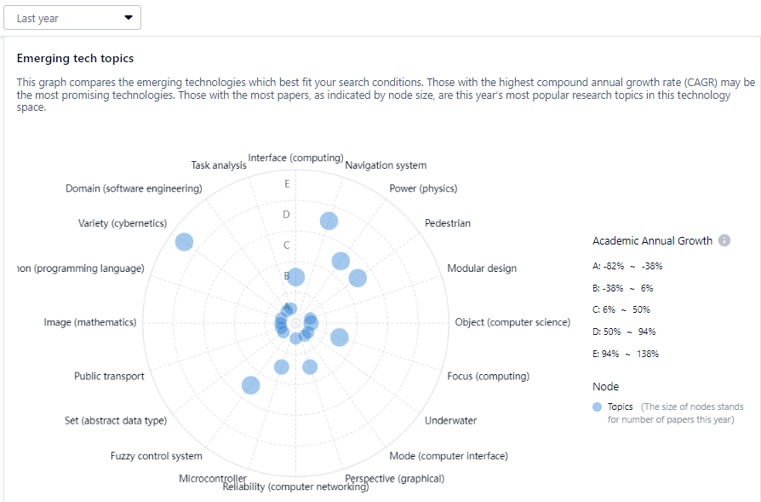Image resolution: width=761 pixels, height=502 pixels.
Task: Click the Microcontroller topic label
Action: click(x=212, y=478)
